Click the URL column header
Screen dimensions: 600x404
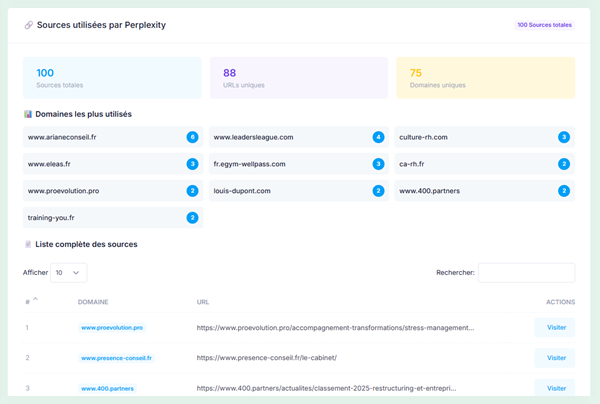(x=203, y=302)
